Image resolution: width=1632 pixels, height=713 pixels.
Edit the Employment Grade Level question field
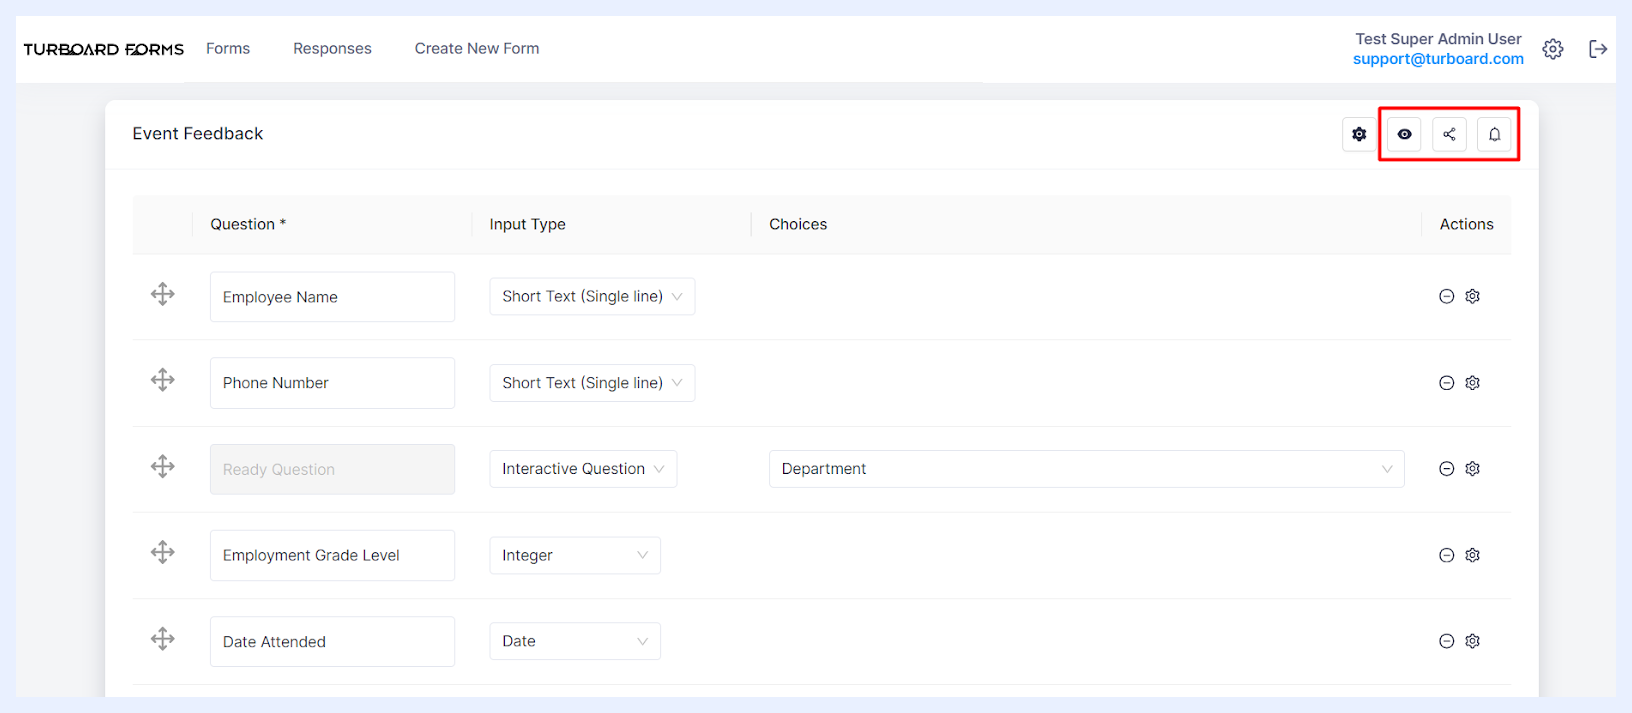332,555
